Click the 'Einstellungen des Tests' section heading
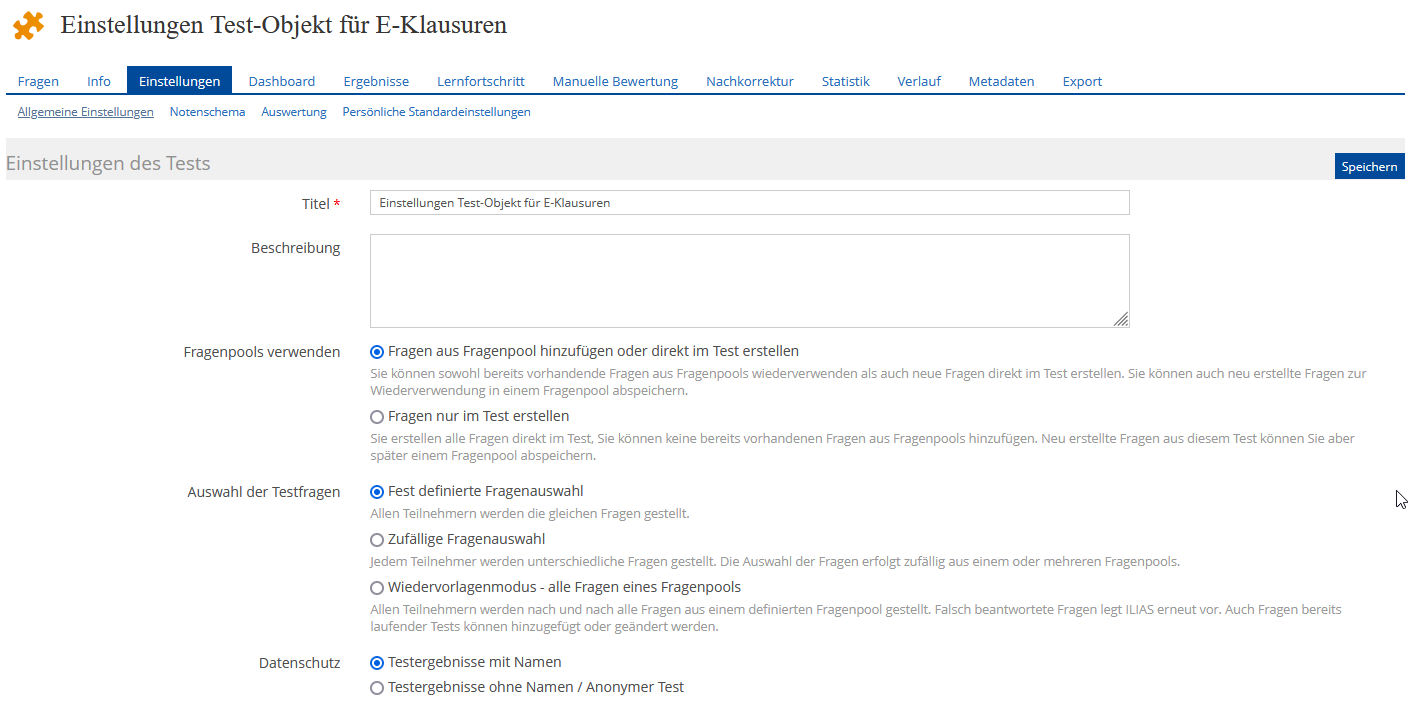1418x706 pixels. (x=108, y=163)
